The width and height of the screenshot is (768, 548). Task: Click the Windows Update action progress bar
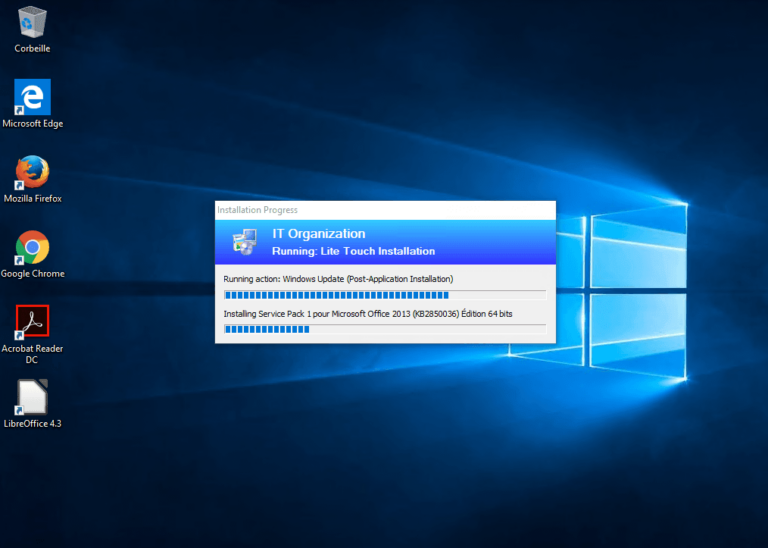pos(385,295)
